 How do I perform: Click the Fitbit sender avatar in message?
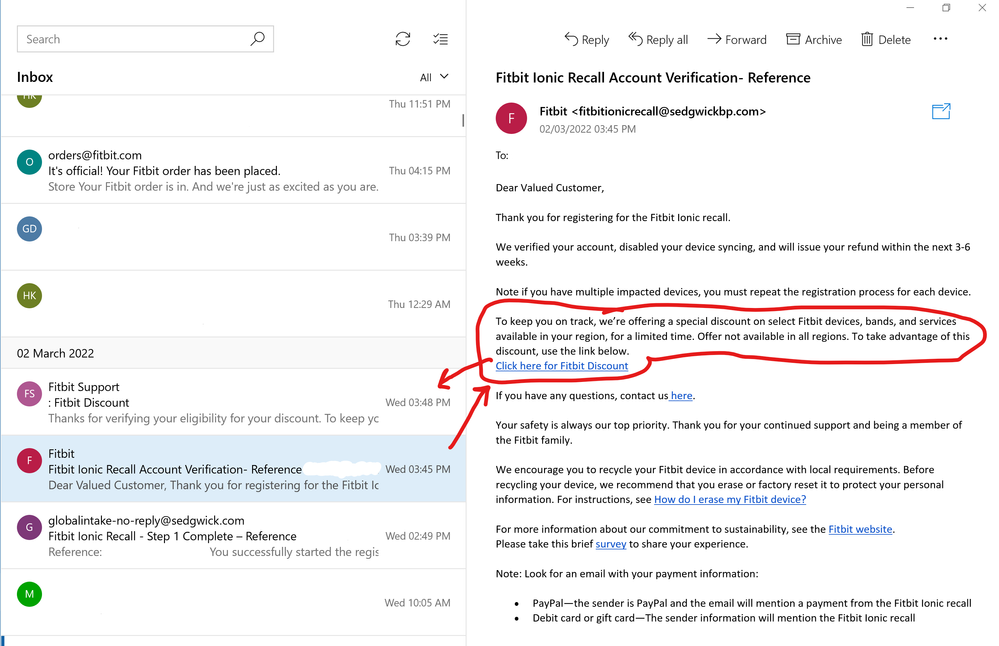[x=512, y=118]
